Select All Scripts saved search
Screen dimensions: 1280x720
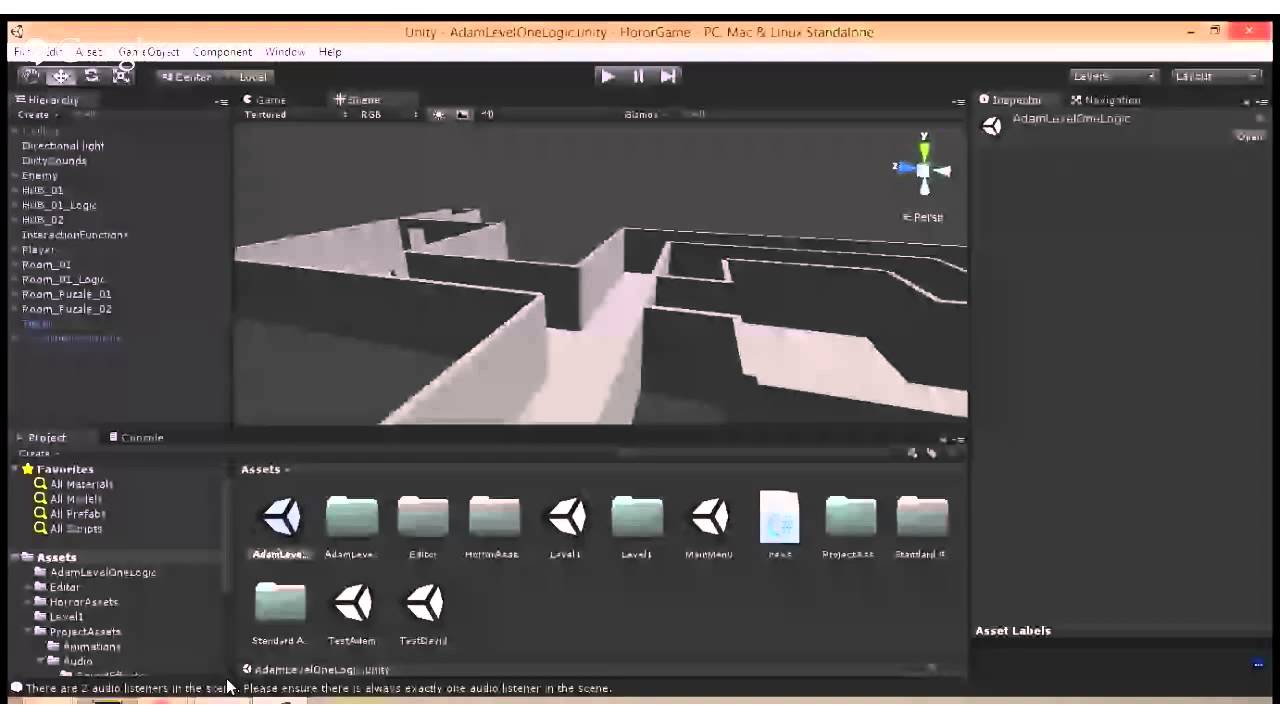point(68,529)
